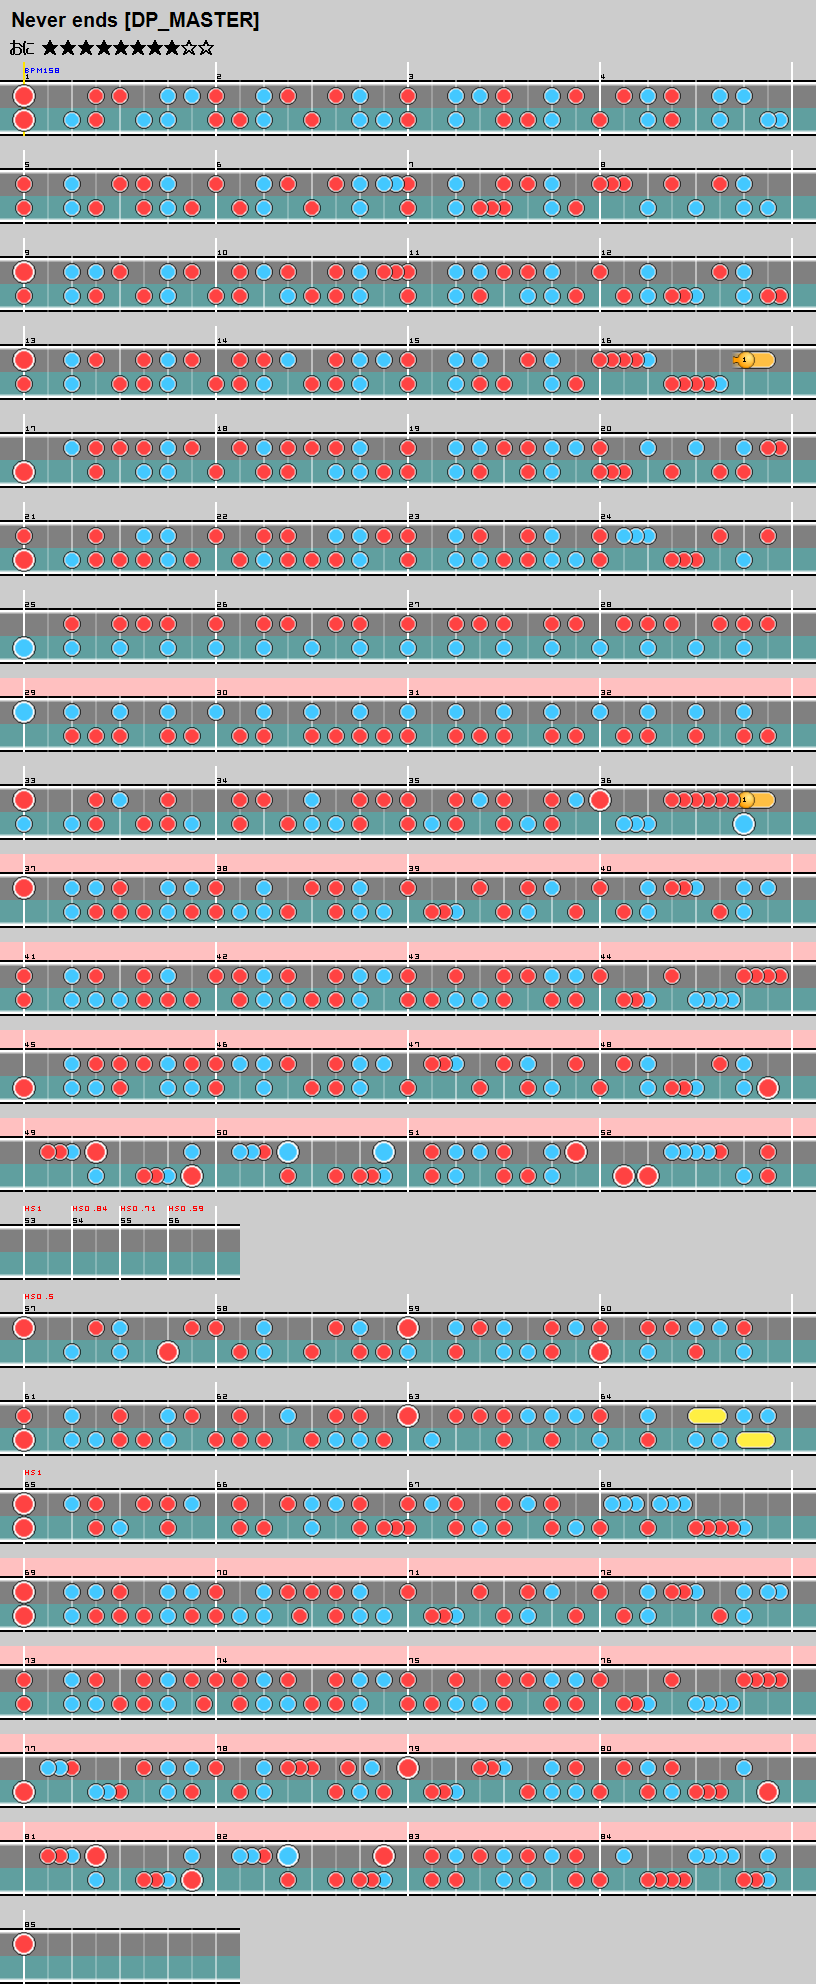Click the measure 69 number marker
816x1984 pixels.
30,1573
